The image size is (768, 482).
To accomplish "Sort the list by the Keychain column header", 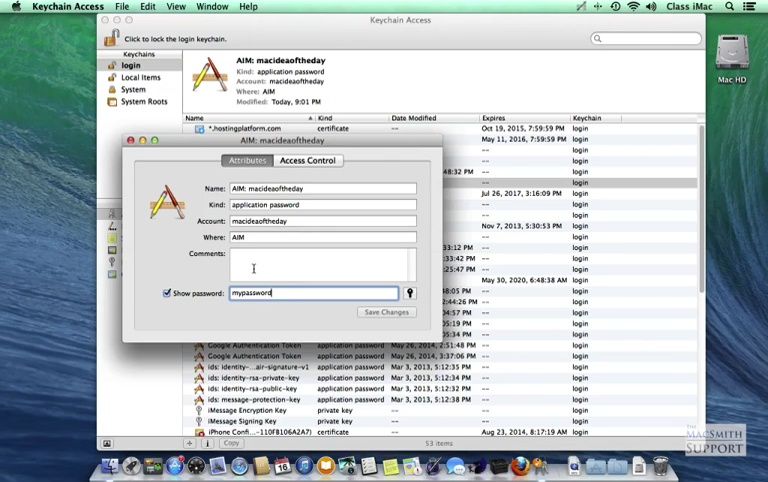I will (596, 118).
